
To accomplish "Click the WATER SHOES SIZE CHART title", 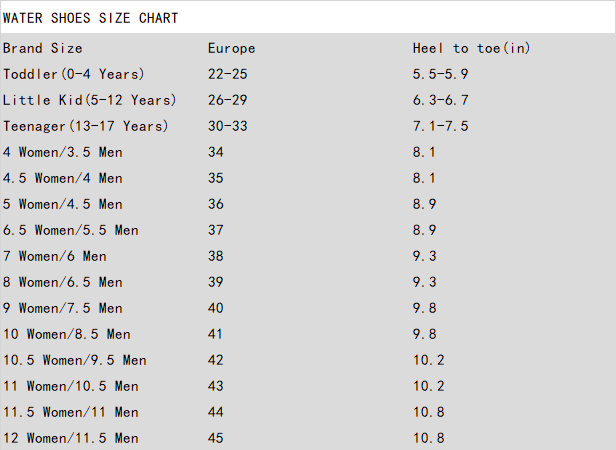I will (x=91, y=18).
